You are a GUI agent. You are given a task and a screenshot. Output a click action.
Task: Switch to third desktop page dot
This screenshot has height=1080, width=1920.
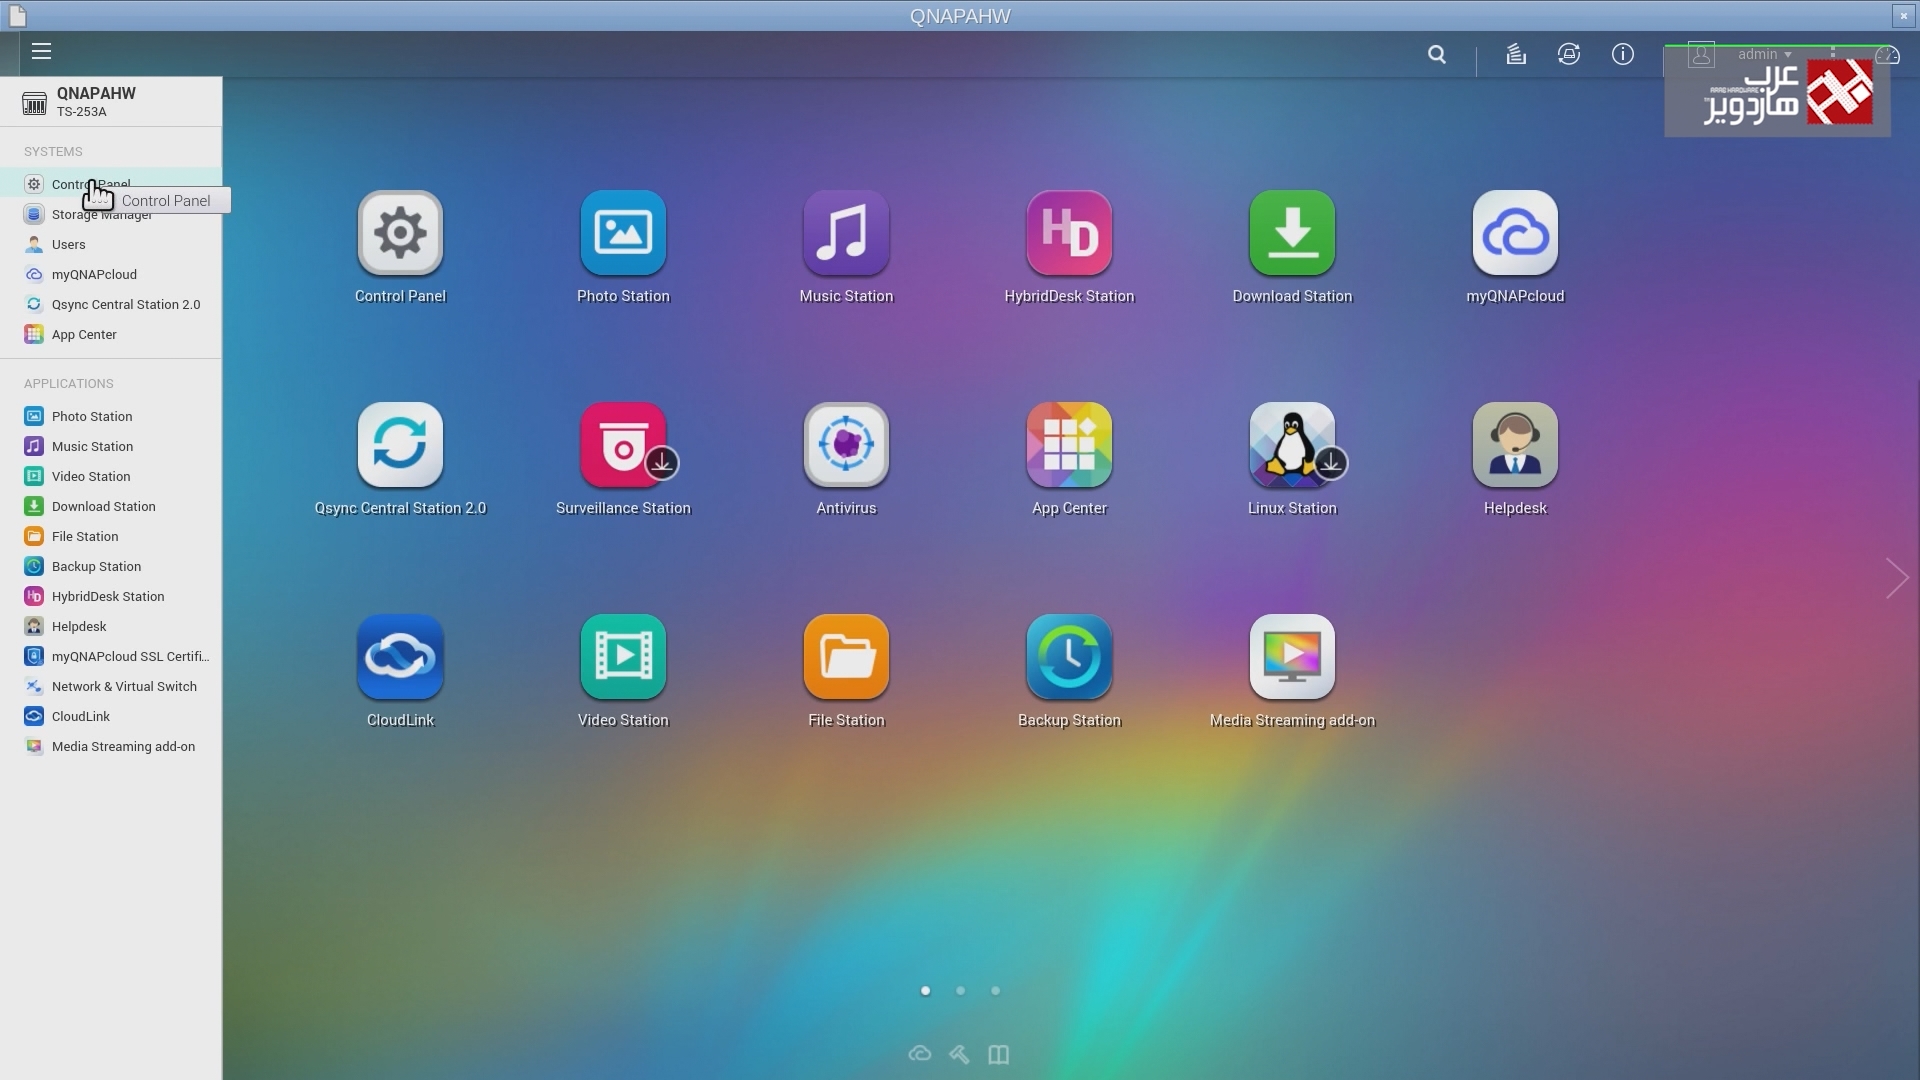[995, 991]
